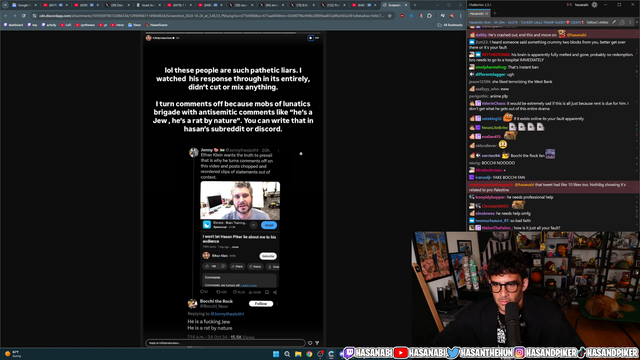
Task: Open the activity bookmark
Action: (x=49, y=25)
